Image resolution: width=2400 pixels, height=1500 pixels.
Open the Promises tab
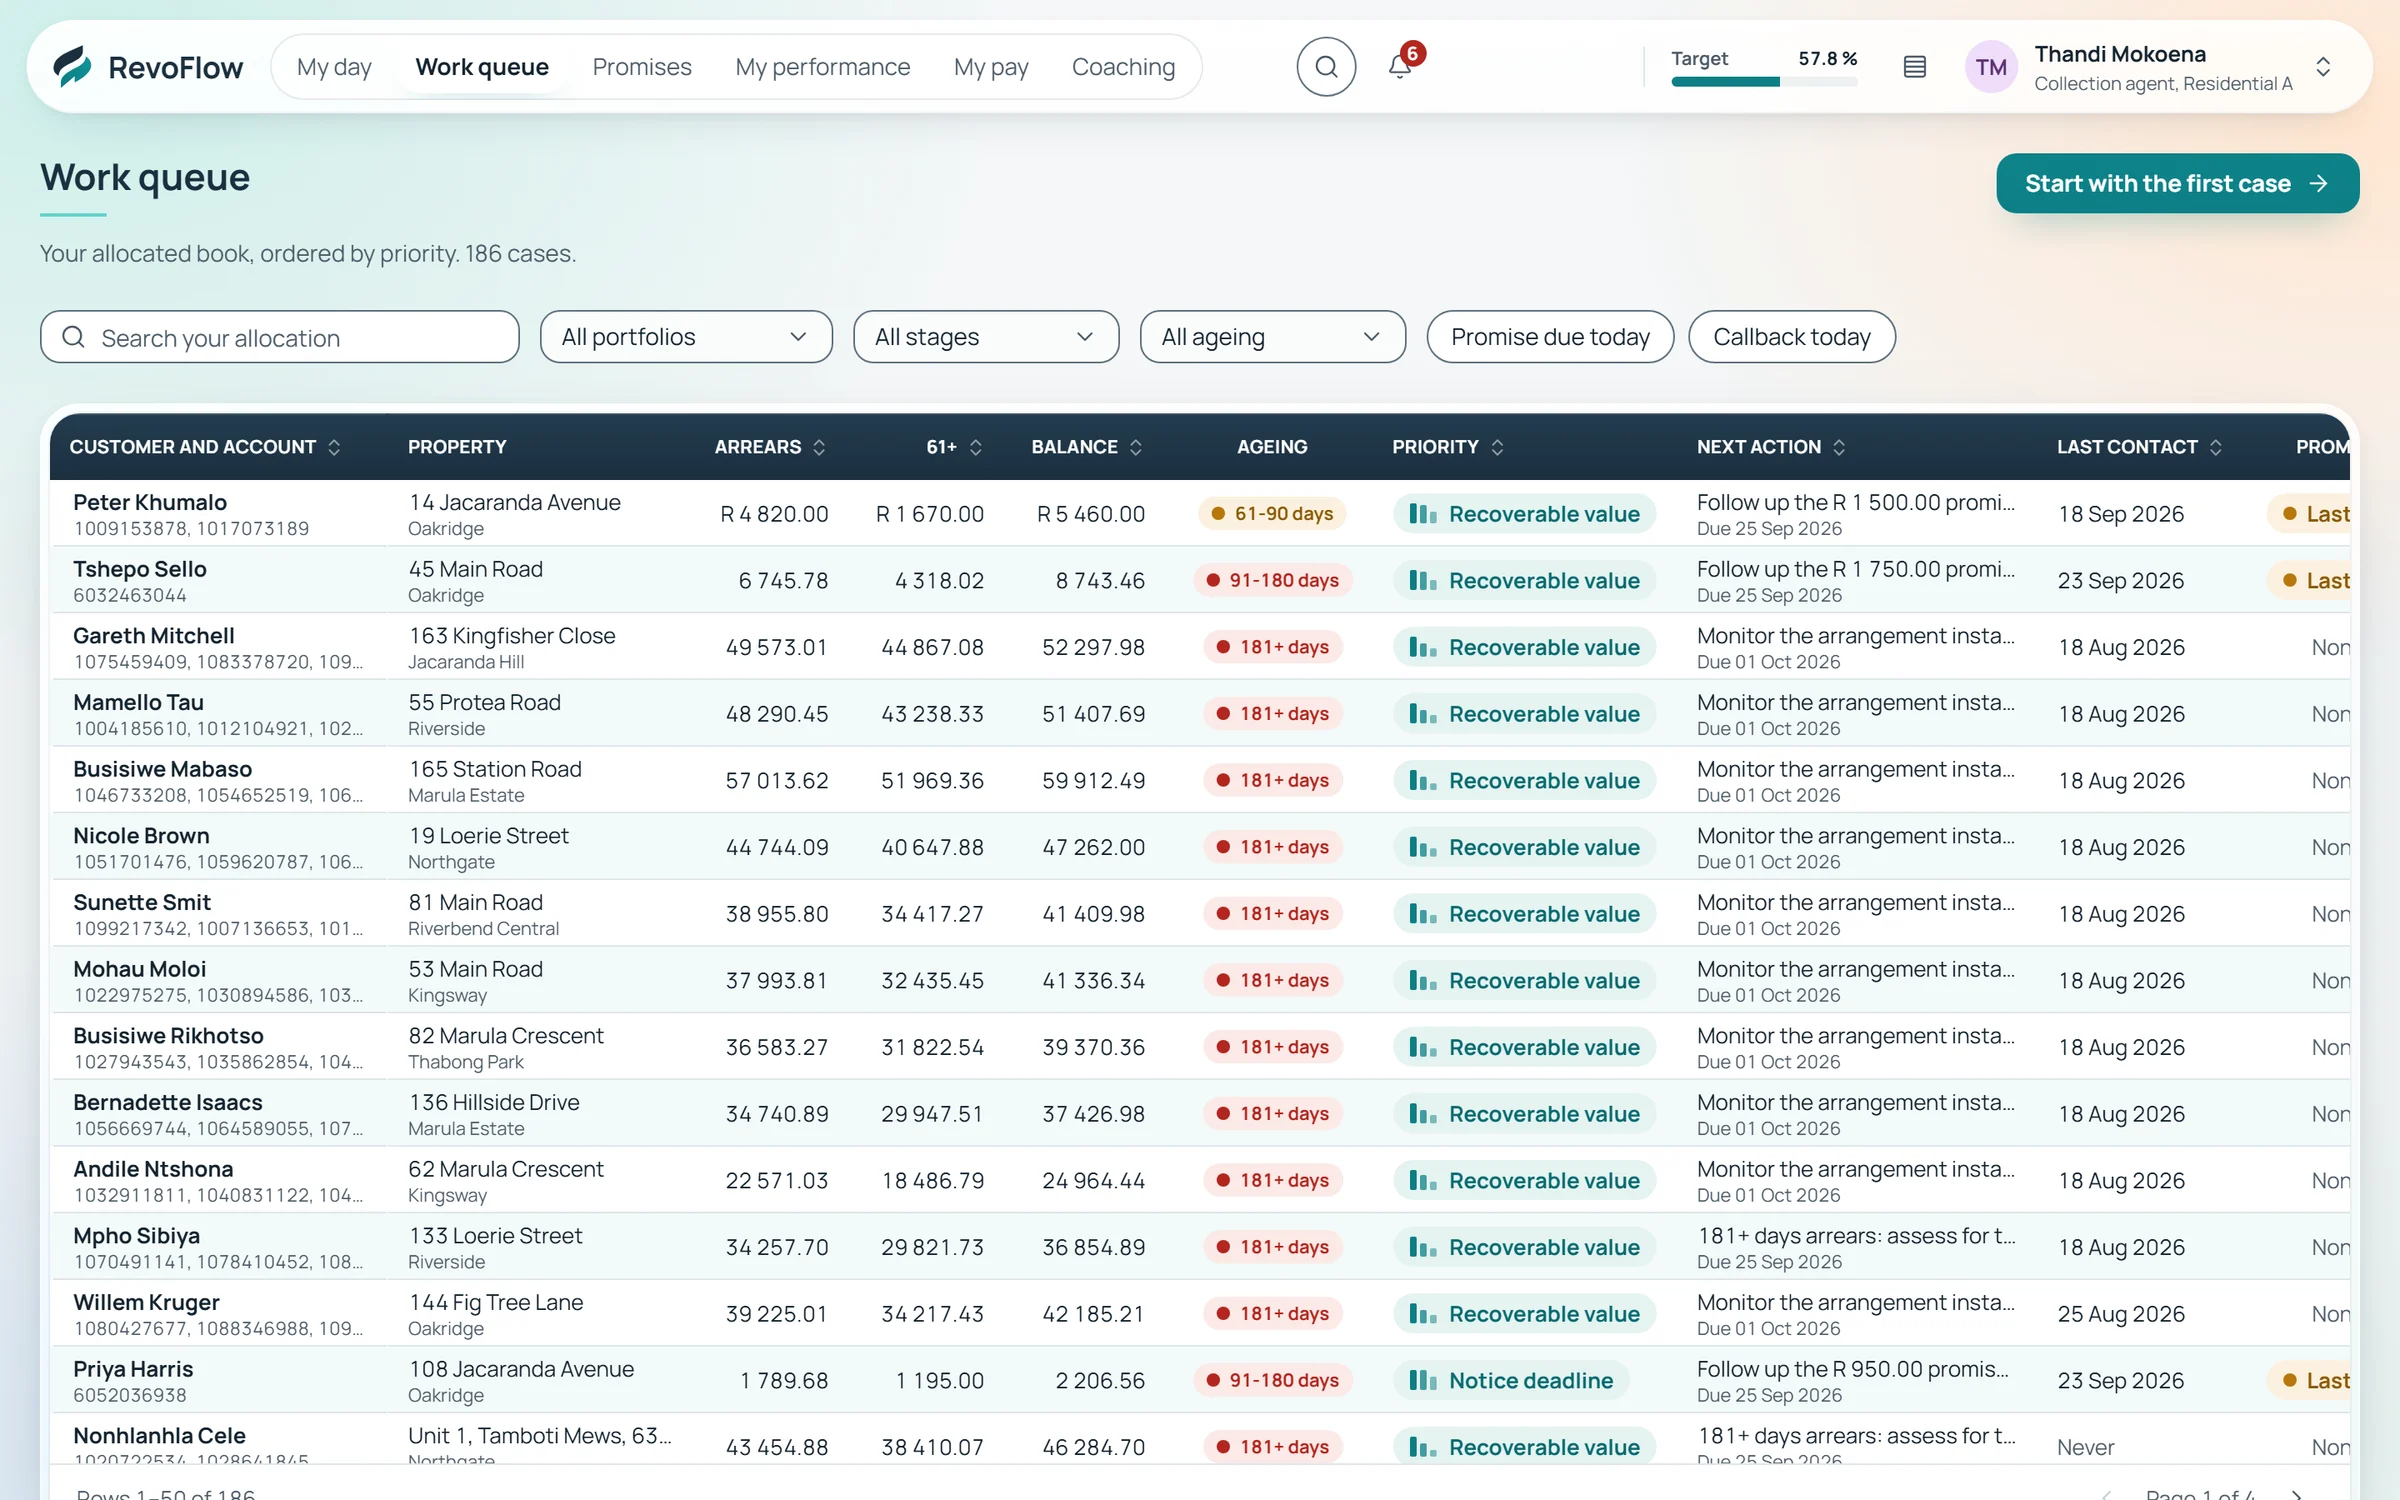point(642,67)
